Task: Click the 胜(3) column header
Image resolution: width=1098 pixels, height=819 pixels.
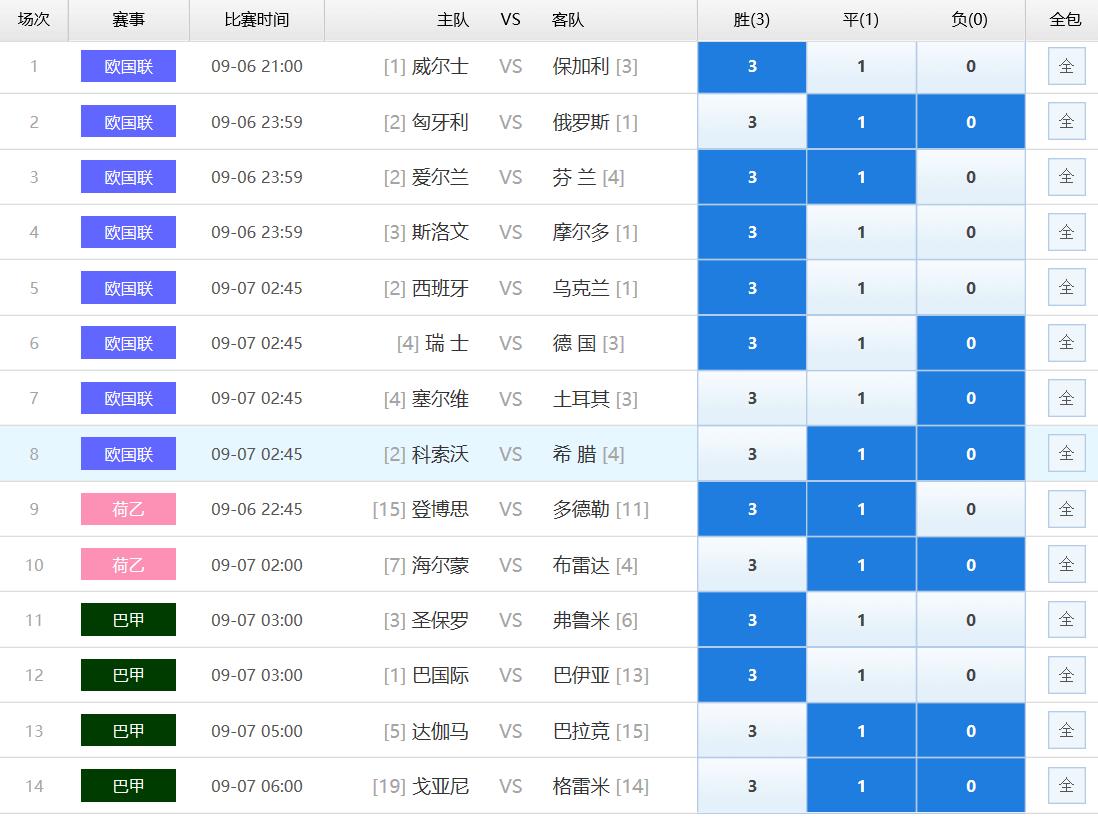Action: click(x=751, y=20)
